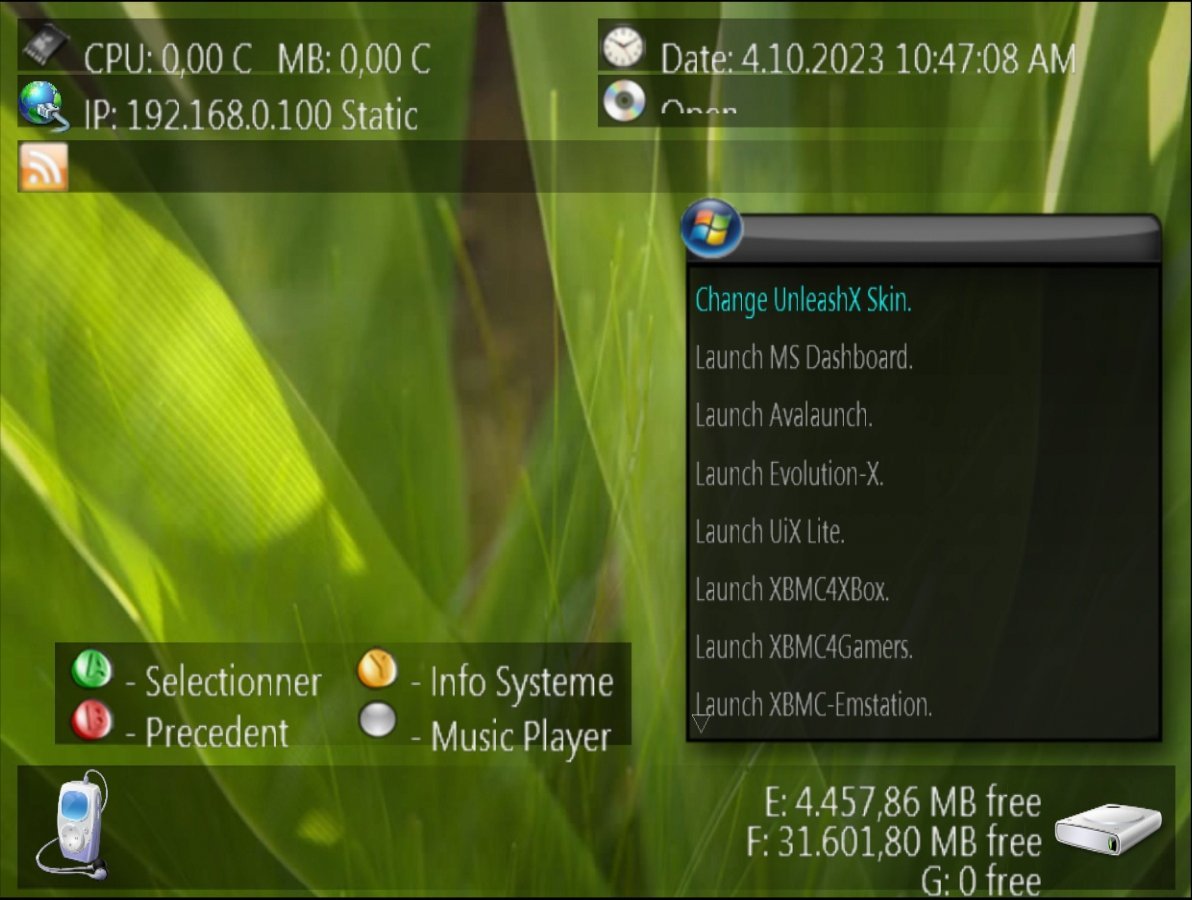Screen dimensions: 1192x900
Task: Click the network globe icon beside IP
Action: click(x=43, y=106)
